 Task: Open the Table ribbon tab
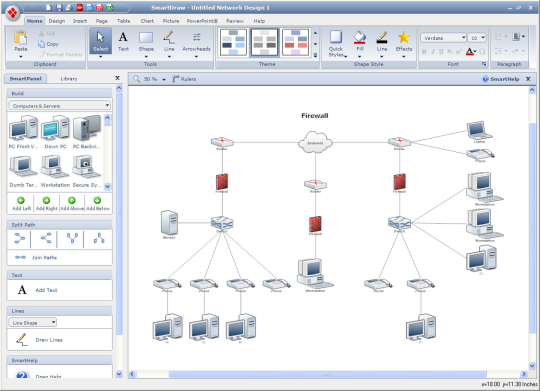(124, 21)
